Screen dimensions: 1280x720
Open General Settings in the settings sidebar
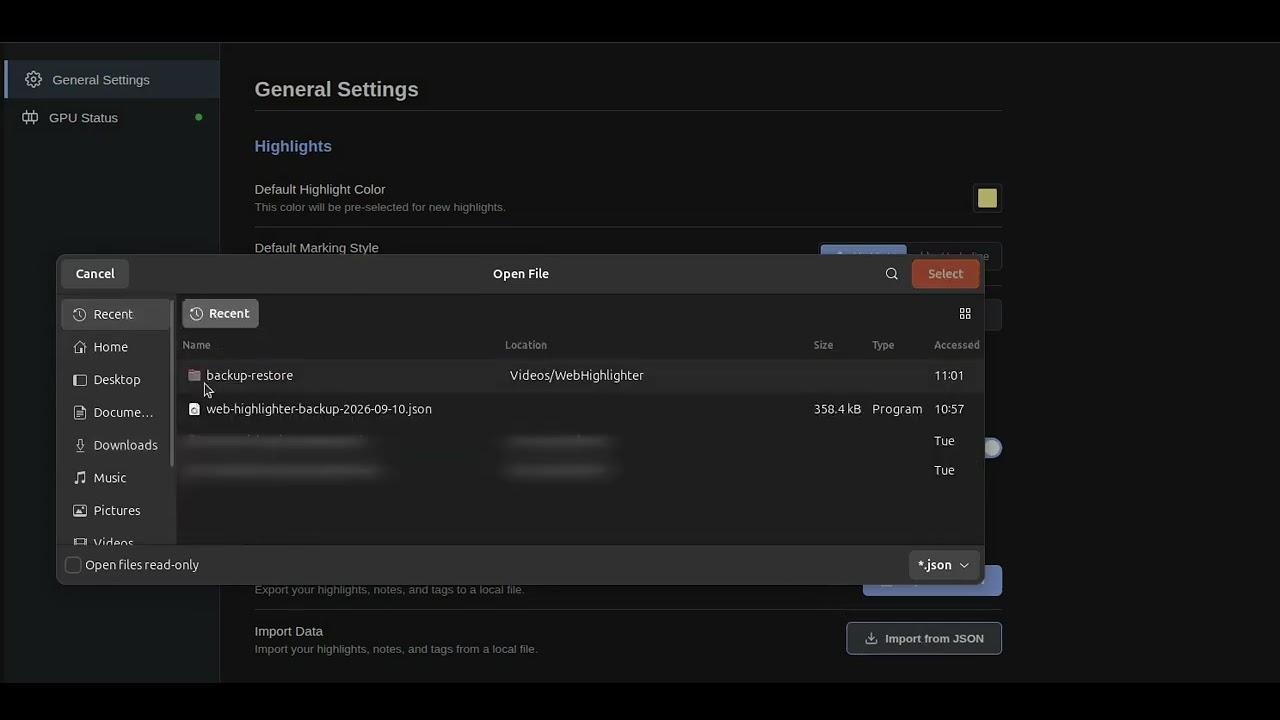[x=112, y=80]
